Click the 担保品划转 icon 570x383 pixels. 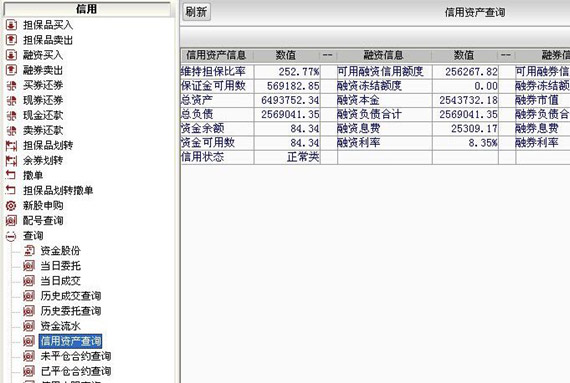point(11,145)
